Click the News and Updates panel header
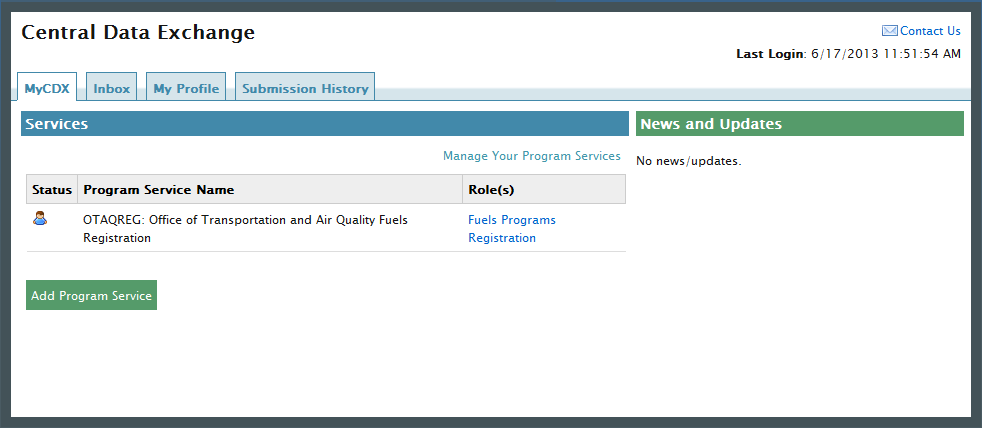Viewport: 982px width, 428px height. coord(799,124)
